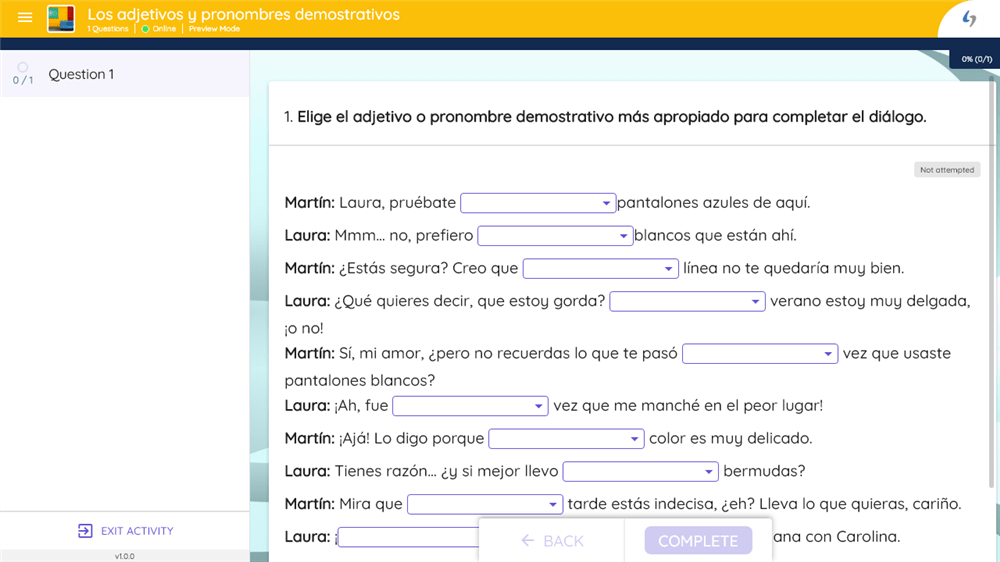Open dropdown before 'línea no te quedaría'

(x=600, y=269)
